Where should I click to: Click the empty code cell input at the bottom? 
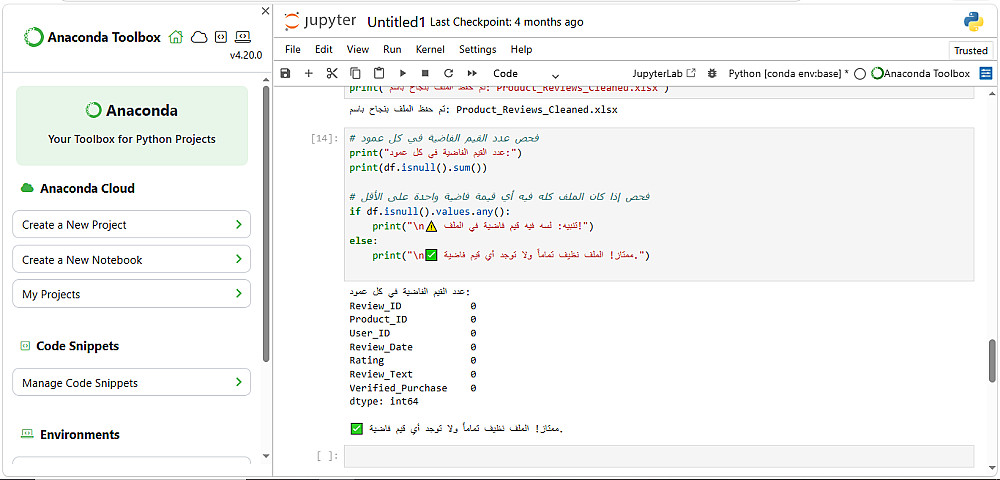[x=659, y=456]
